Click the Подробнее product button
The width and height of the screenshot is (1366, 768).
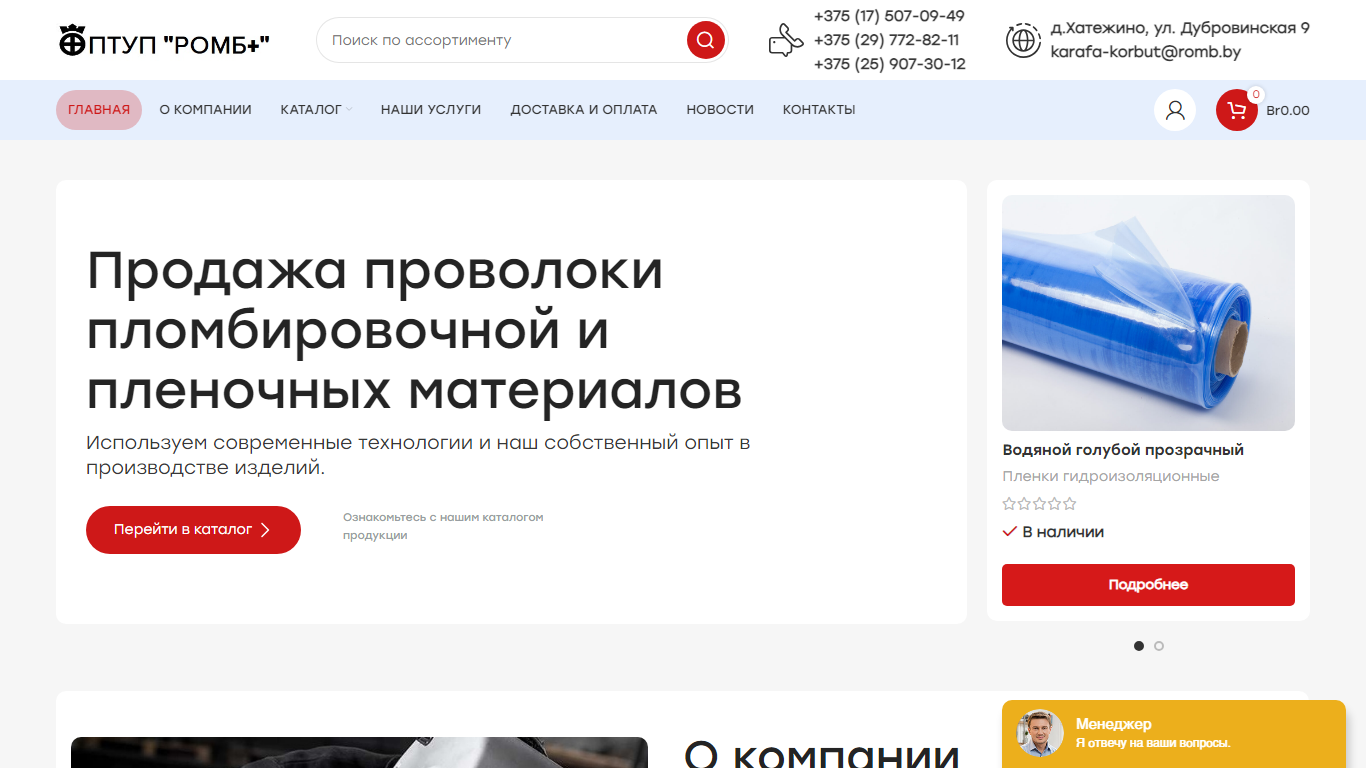(x=1148, y=585)
